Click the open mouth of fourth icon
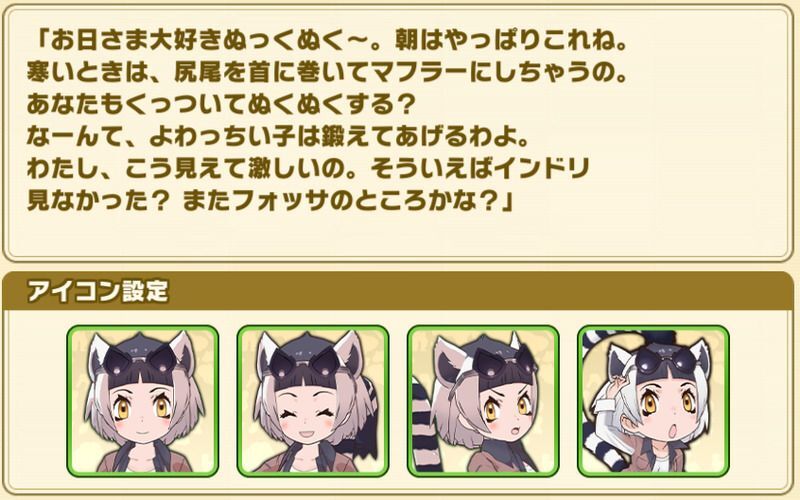Viewport: 800px width, 500px height. point(674,432)
